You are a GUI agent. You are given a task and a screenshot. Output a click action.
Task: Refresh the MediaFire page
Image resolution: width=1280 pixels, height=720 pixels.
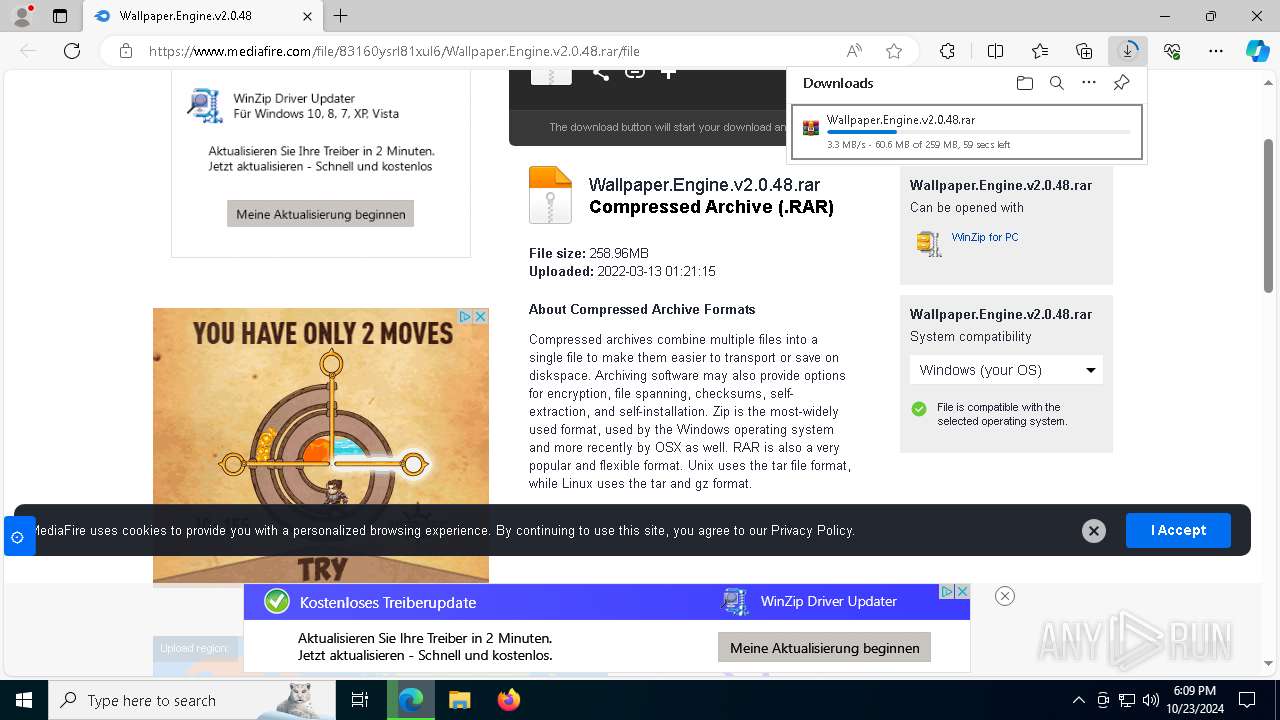click(72, 51)
